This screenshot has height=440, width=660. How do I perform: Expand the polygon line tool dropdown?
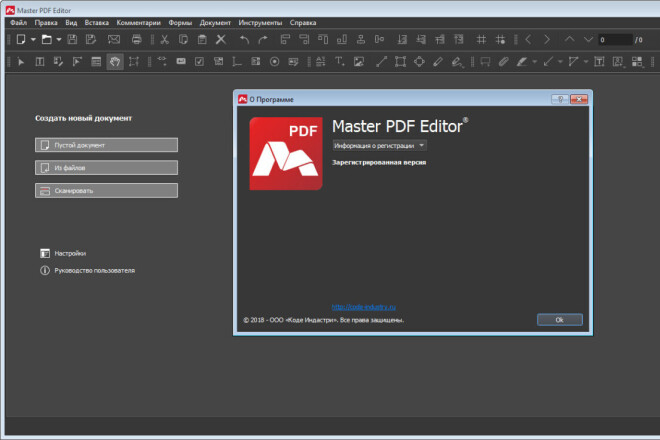point(586,62)
